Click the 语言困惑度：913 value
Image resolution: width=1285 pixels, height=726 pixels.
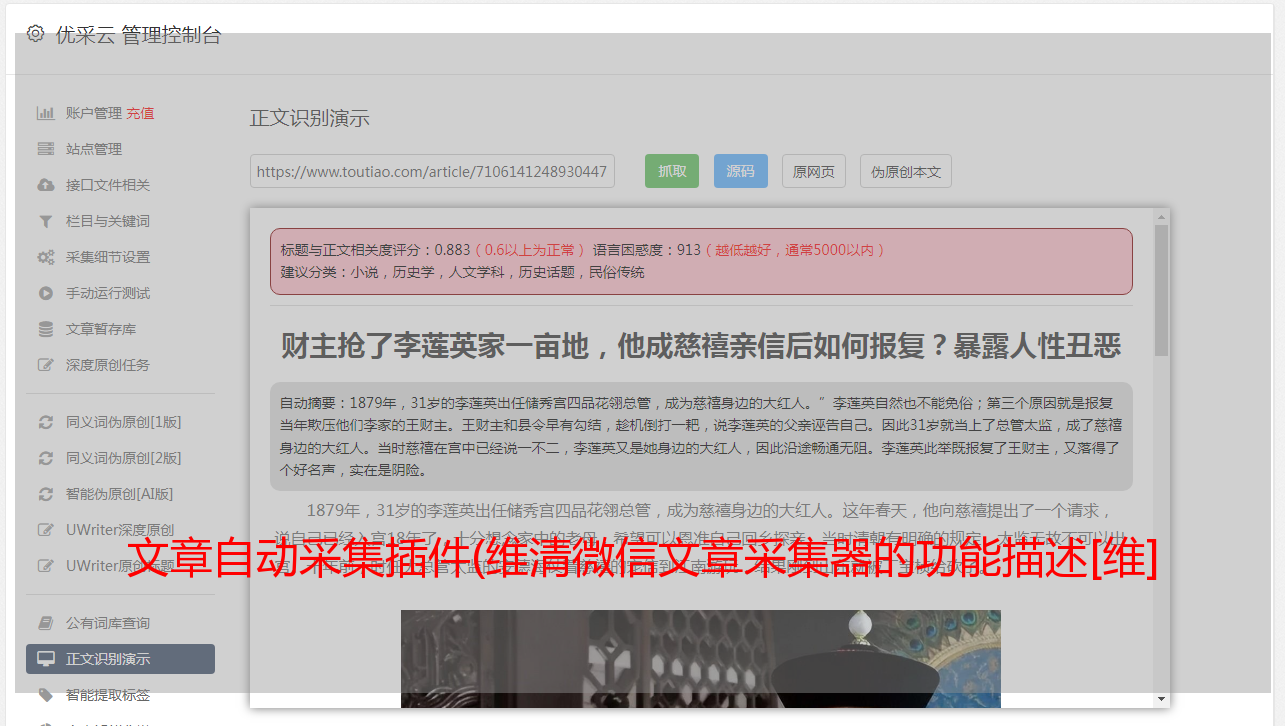pos(647,250)
